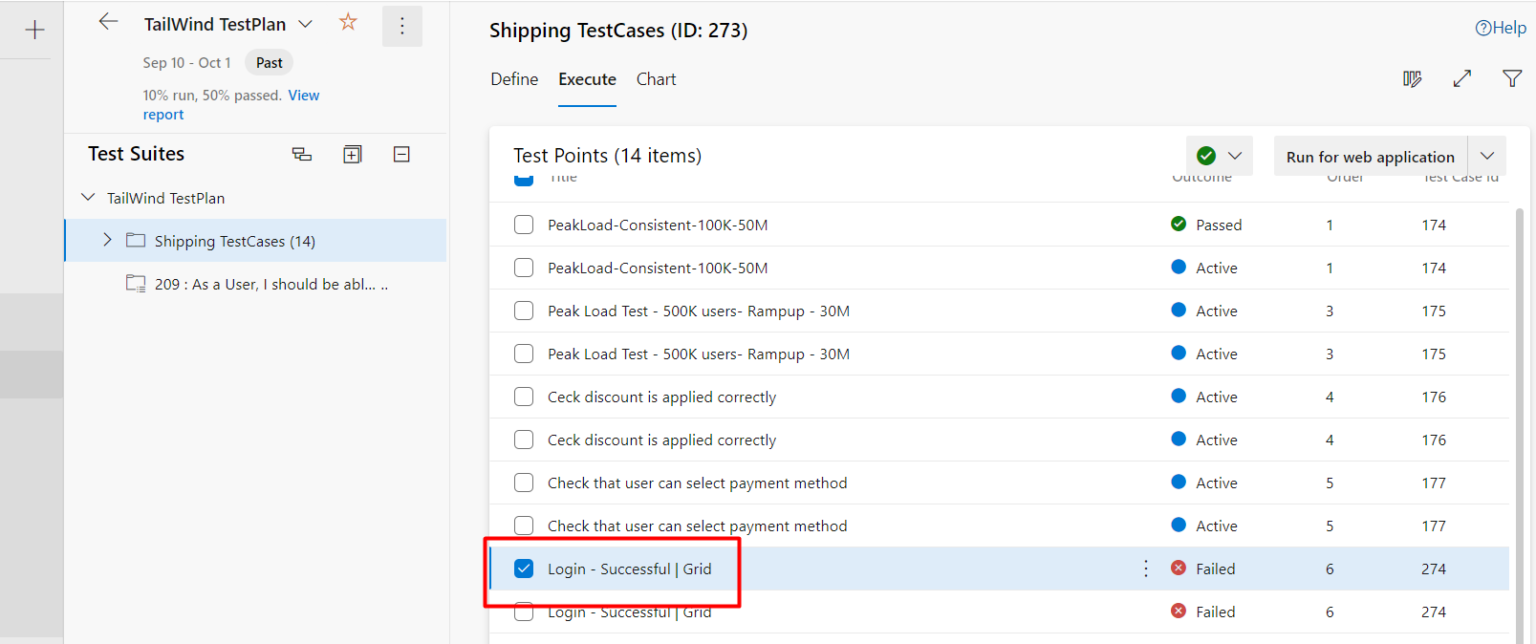Uncheck the selected Login - Successful Grid checkbox
1536x644 pixels.
(x=523, y=568)
